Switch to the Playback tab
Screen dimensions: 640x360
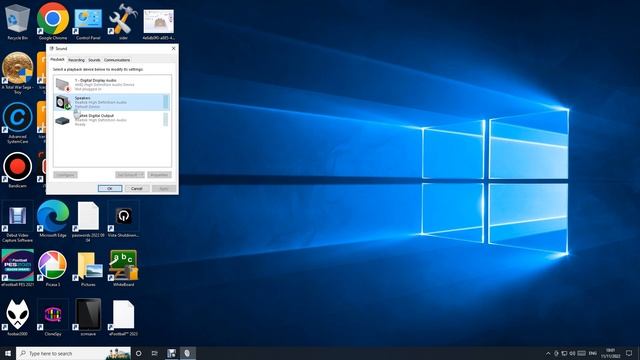(x=57, y=60)
